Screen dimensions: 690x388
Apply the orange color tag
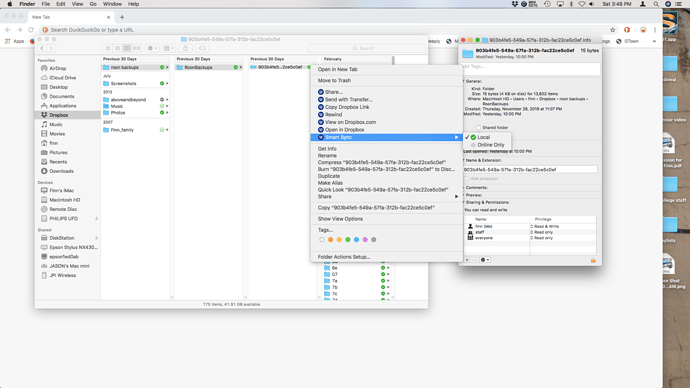pyautogui.click(x=330, y=240)
